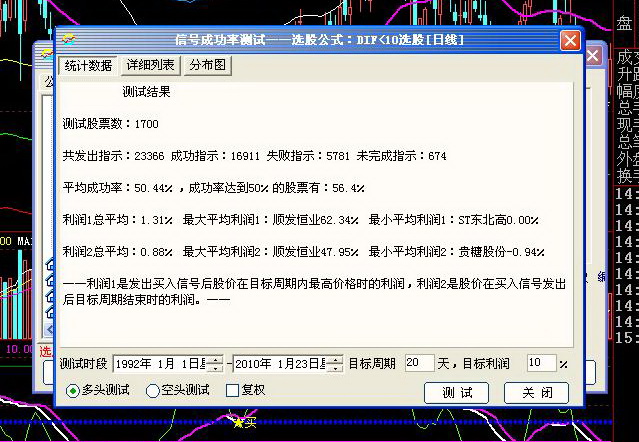Click the 最大平均利润1：顺发恒业62.34% text
639x442 pixels.
click(271, 220)
